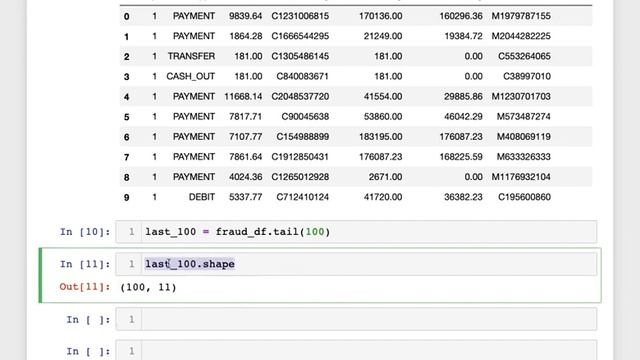Click amount value 5337.77

(245, 197)
